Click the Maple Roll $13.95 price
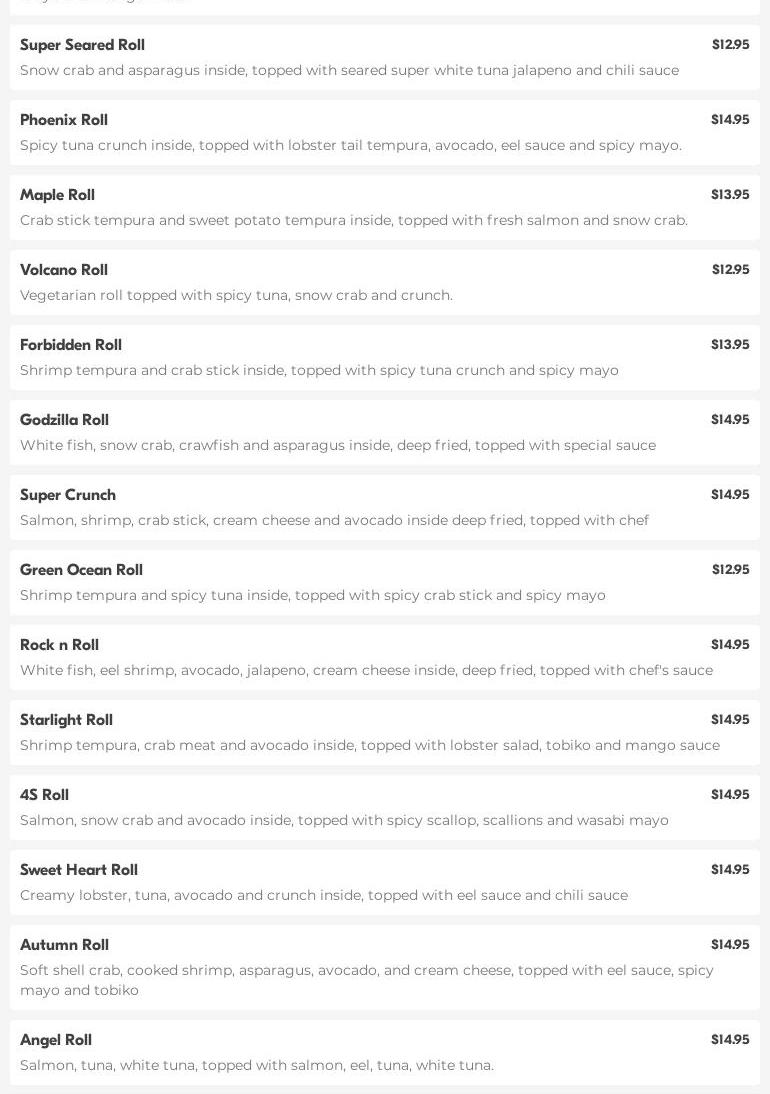Screen dimensions: 770x1094 pos(730,195)
